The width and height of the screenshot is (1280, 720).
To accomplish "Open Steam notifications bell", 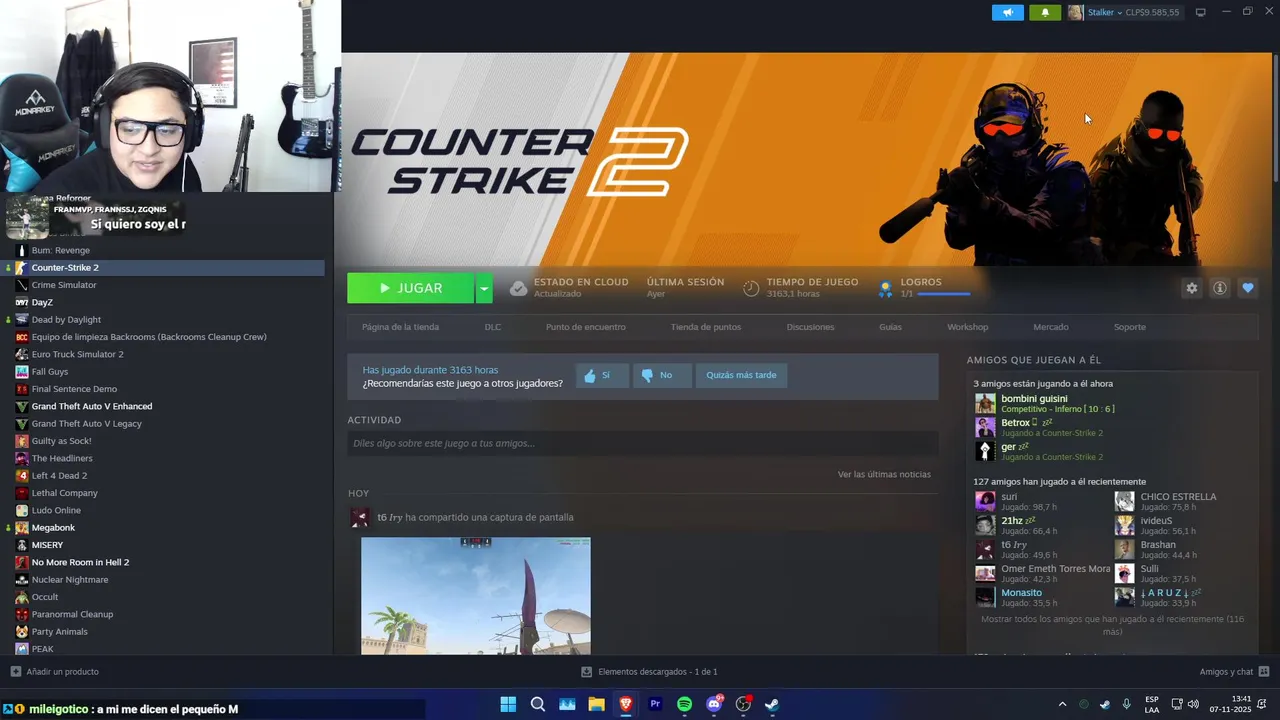I will (x=1045, y=12).
